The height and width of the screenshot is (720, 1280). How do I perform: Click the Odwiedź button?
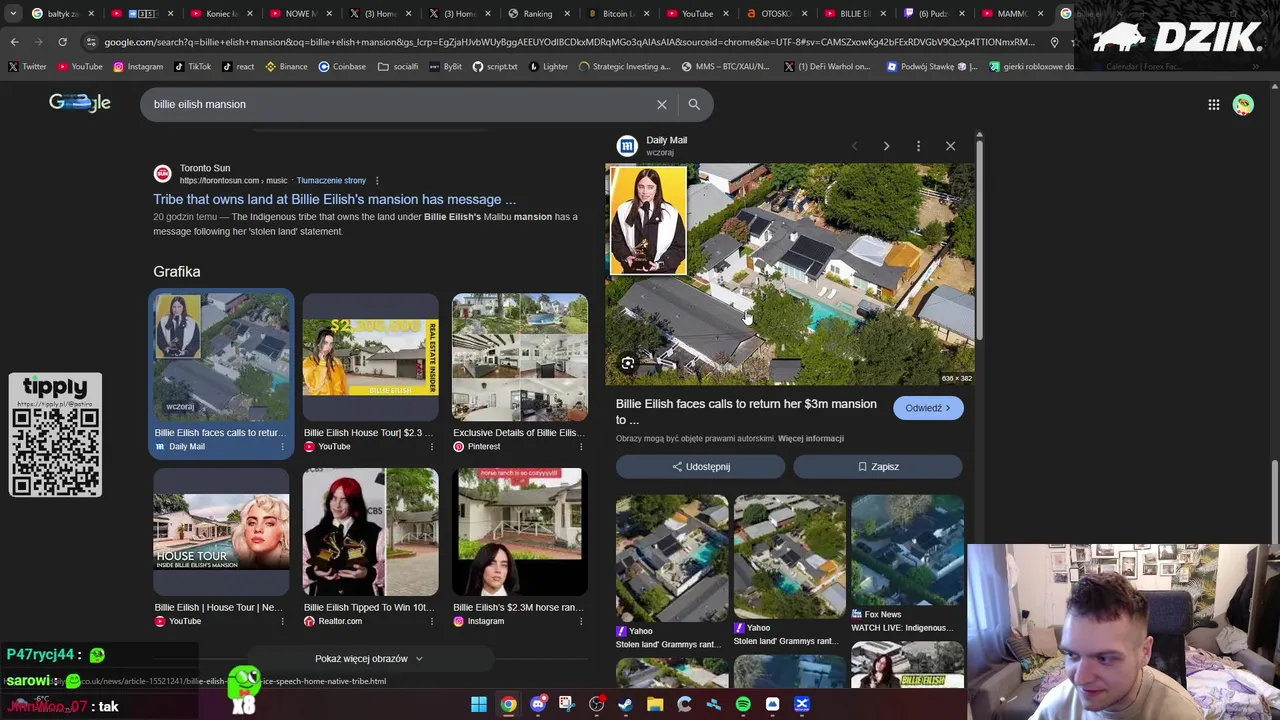point(928,408)
